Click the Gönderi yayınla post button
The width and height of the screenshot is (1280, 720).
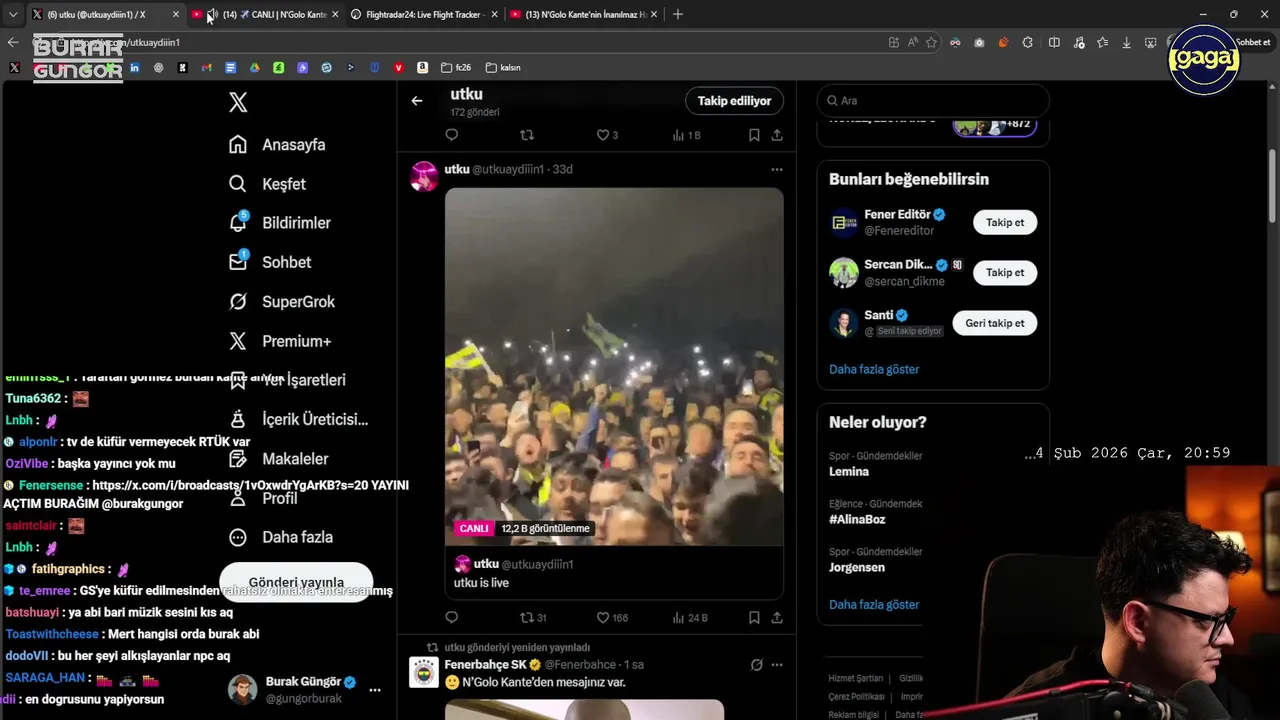click(x=296, y=582)
